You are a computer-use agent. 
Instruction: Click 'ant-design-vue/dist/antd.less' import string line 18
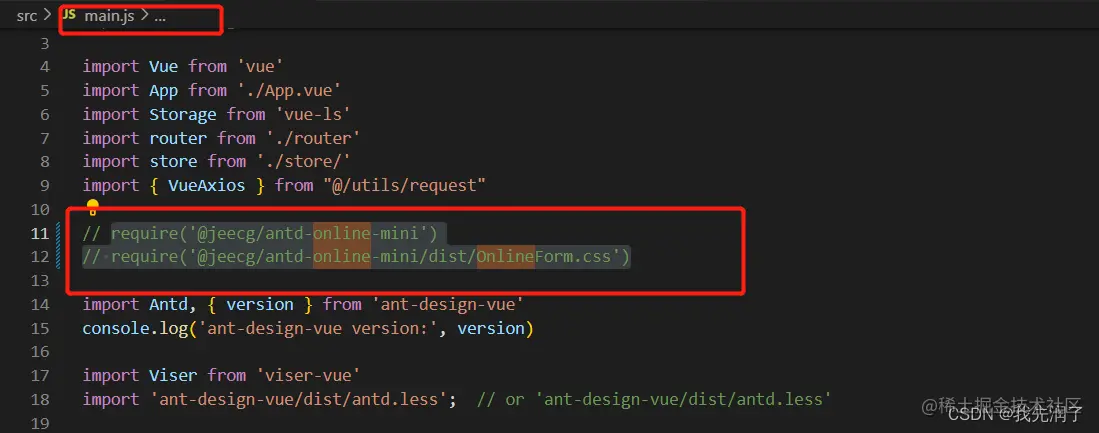point(298,399)
